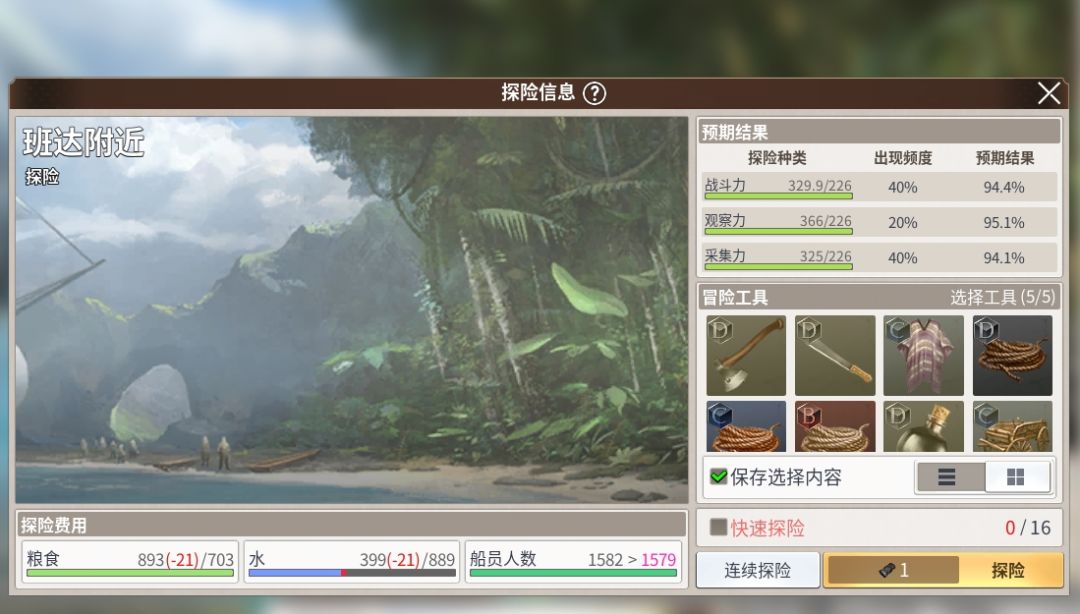Click the 95.1% expected result value
Viewport: 1080px width, 614px height.
1004,223
